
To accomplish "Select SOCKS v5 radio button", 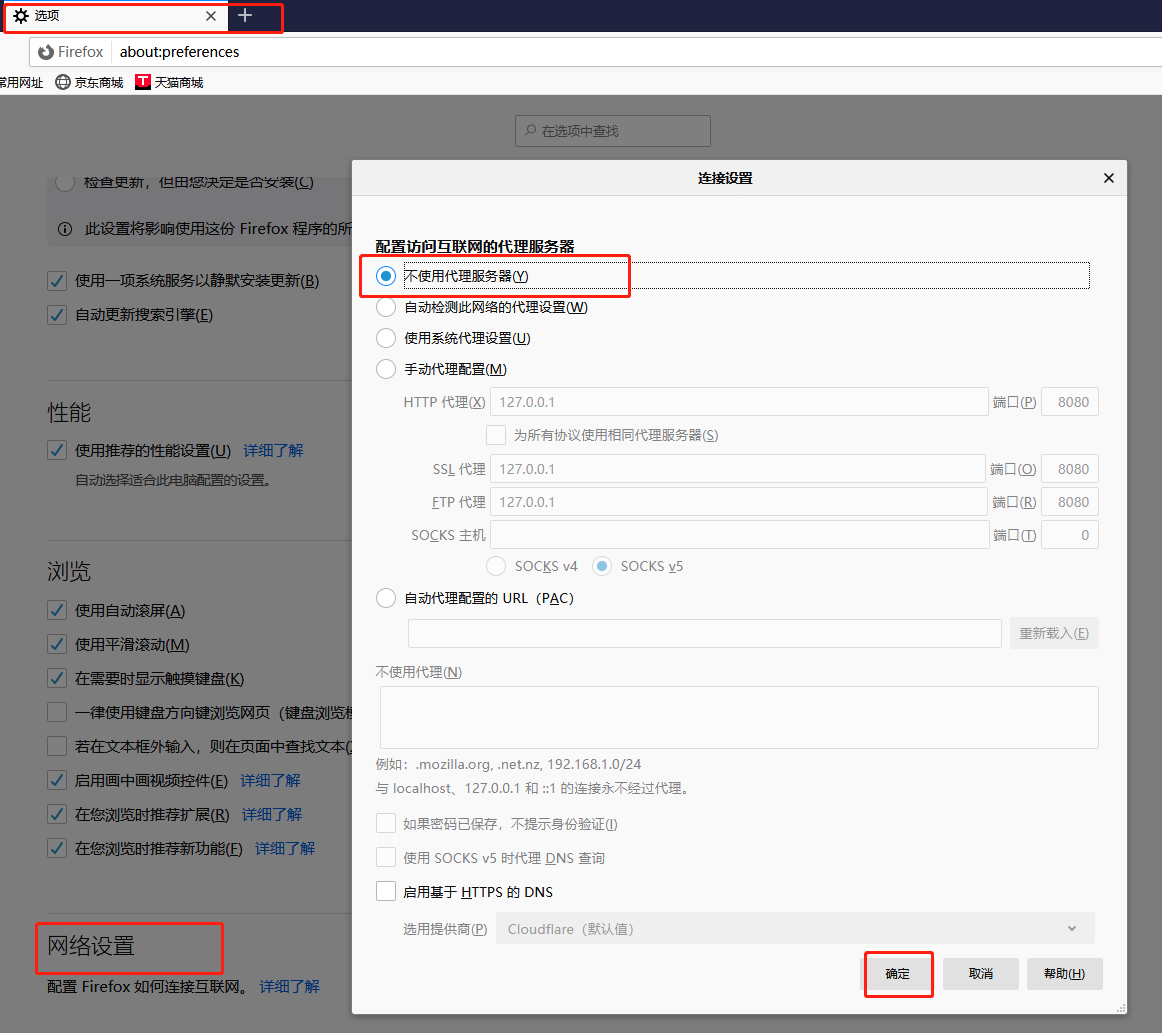I will 602,566.
